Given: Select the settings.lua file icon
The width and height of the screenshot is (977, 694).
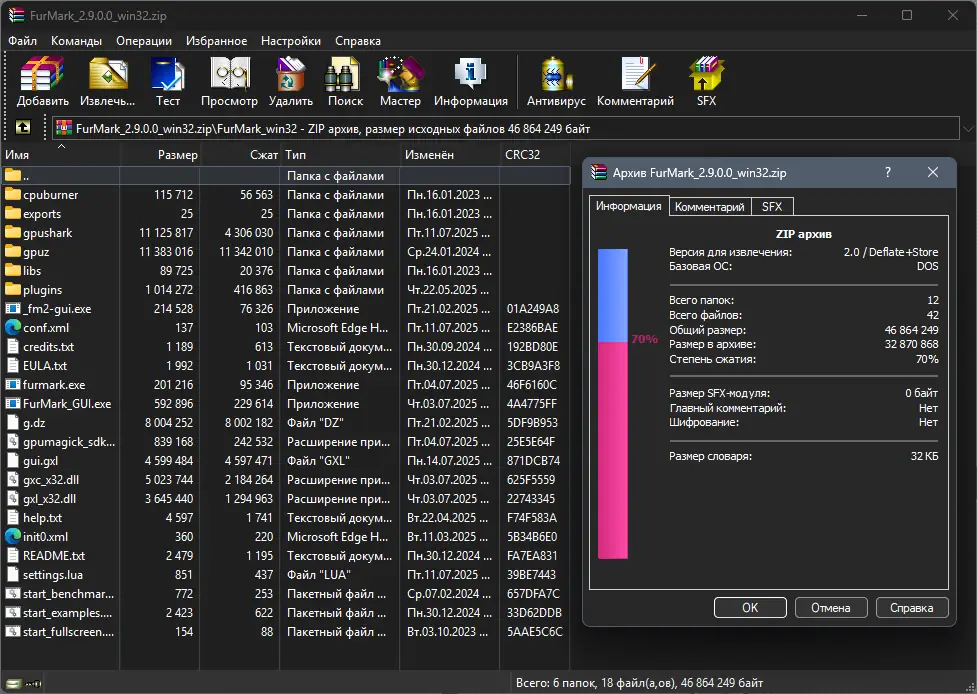Looking at the screenshot, I should 12,574.
